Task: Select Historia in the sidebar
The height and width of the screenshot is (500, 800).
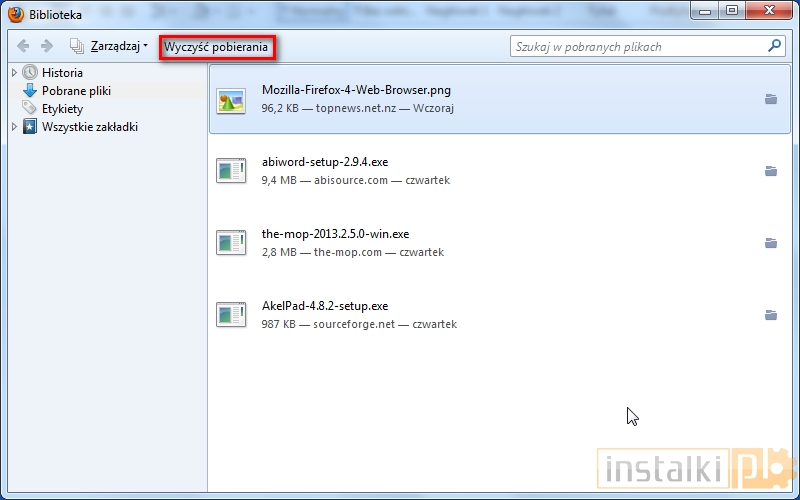Action: [x=62, y=73]
